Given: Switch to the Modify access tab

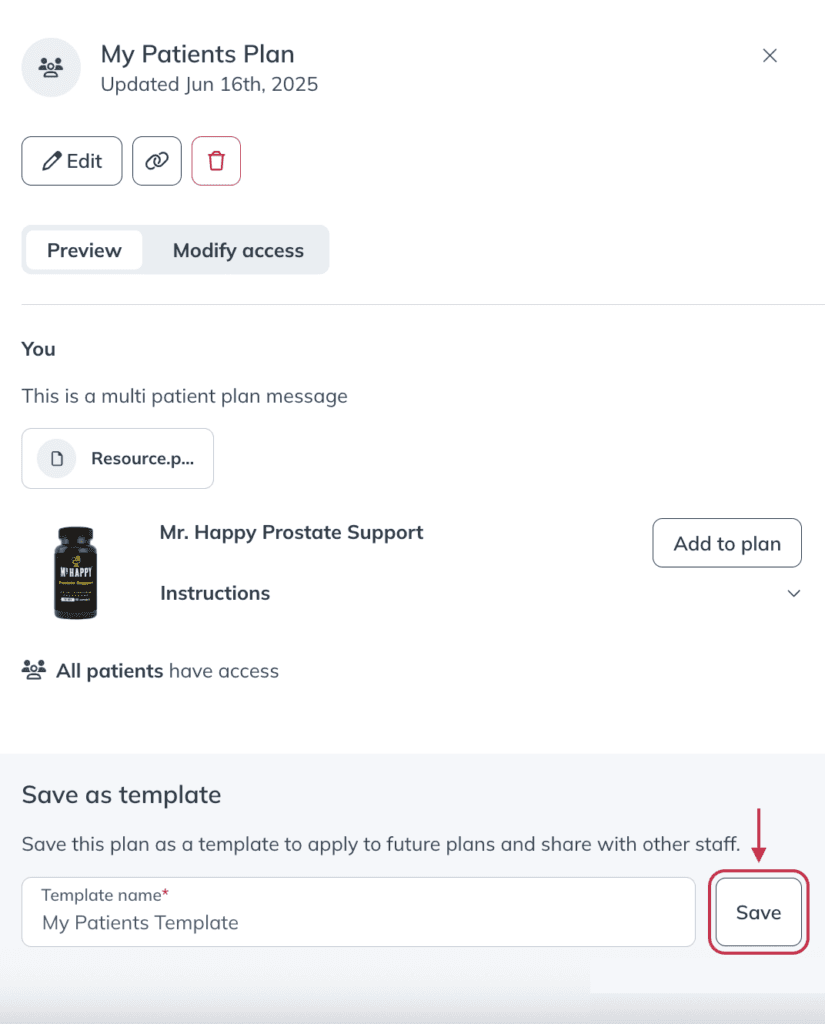Looking at the screenshot, I should (238, 250).
